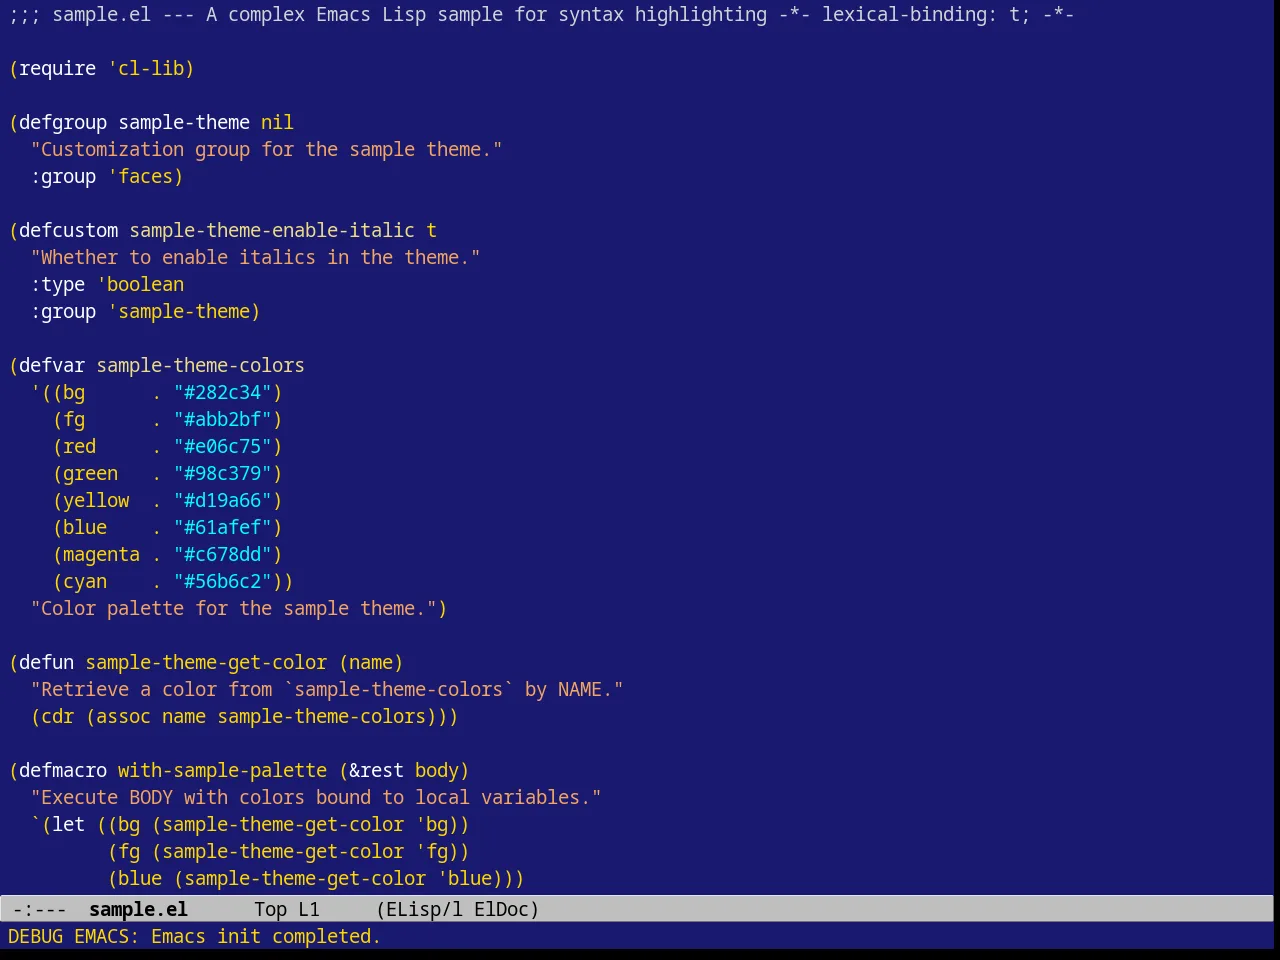Screen dimensions: 1280x960
Task: Click the docstring 'Color palette for the sample theme.'
Action: tap(233, 608)
